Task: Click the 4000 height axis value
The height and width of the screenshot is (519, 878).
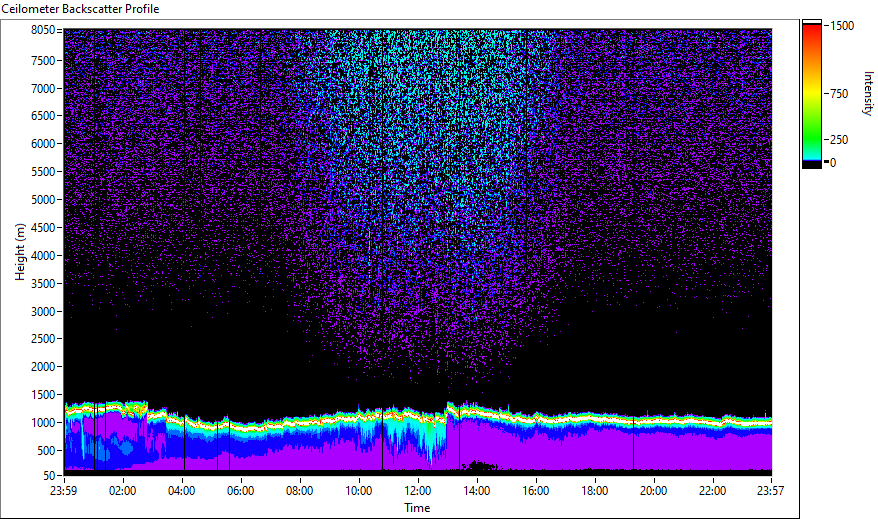Action: [43, 256]
